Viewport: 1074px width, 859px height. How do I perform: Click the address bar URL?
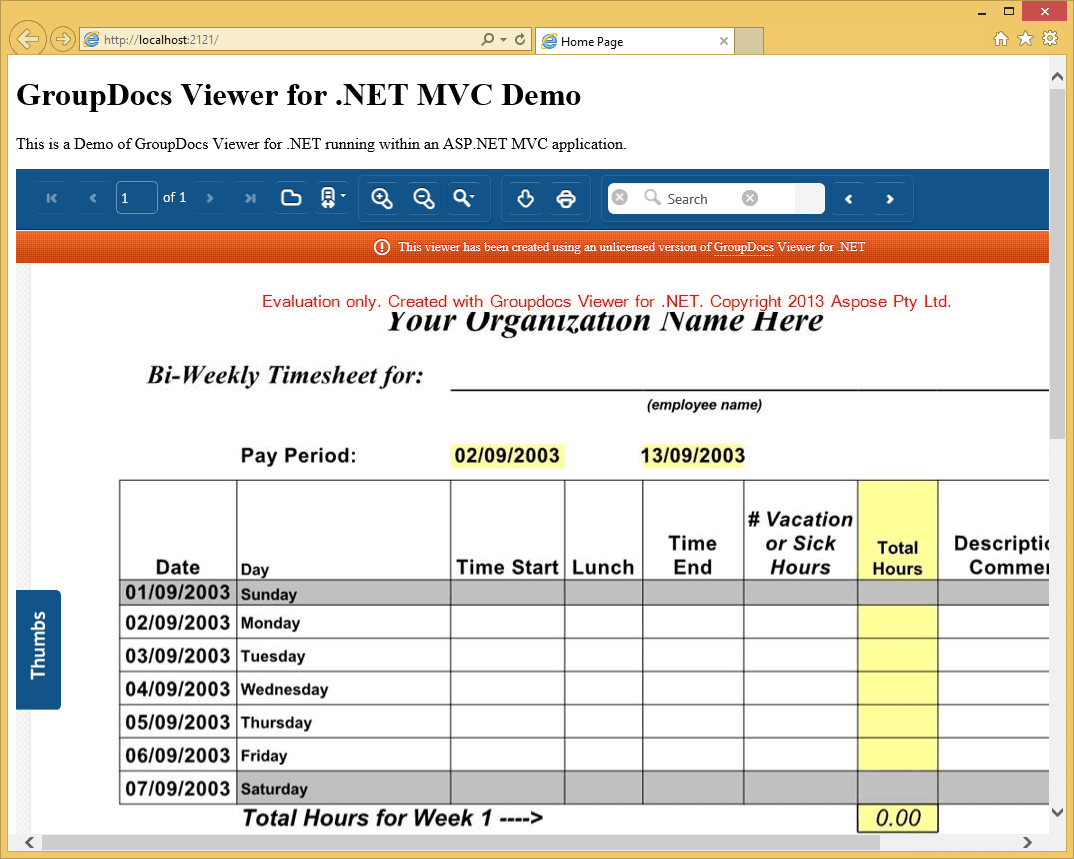[162, 40]
